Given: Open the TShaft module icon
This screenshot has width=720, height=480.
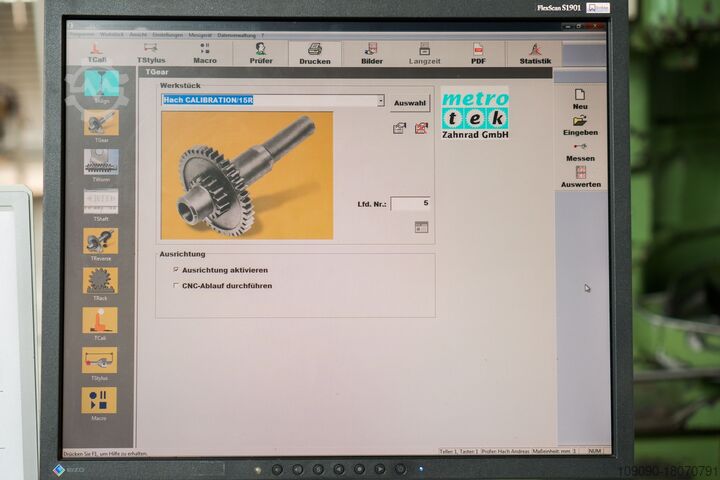Looking at the screenshot, I should point(101,201).
